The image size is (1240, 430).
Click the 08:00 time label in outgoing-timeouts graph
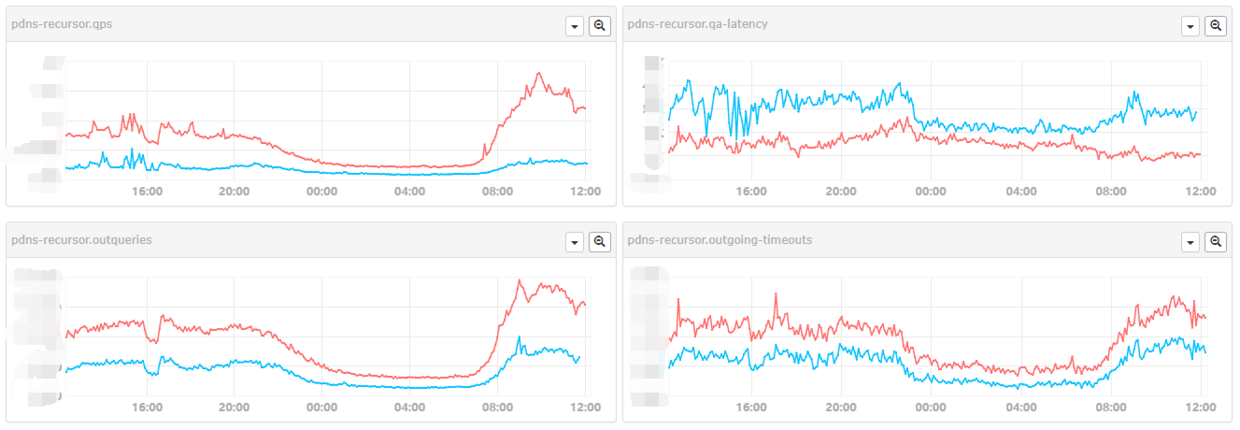pyautogui.click(x=1110, y=407)
